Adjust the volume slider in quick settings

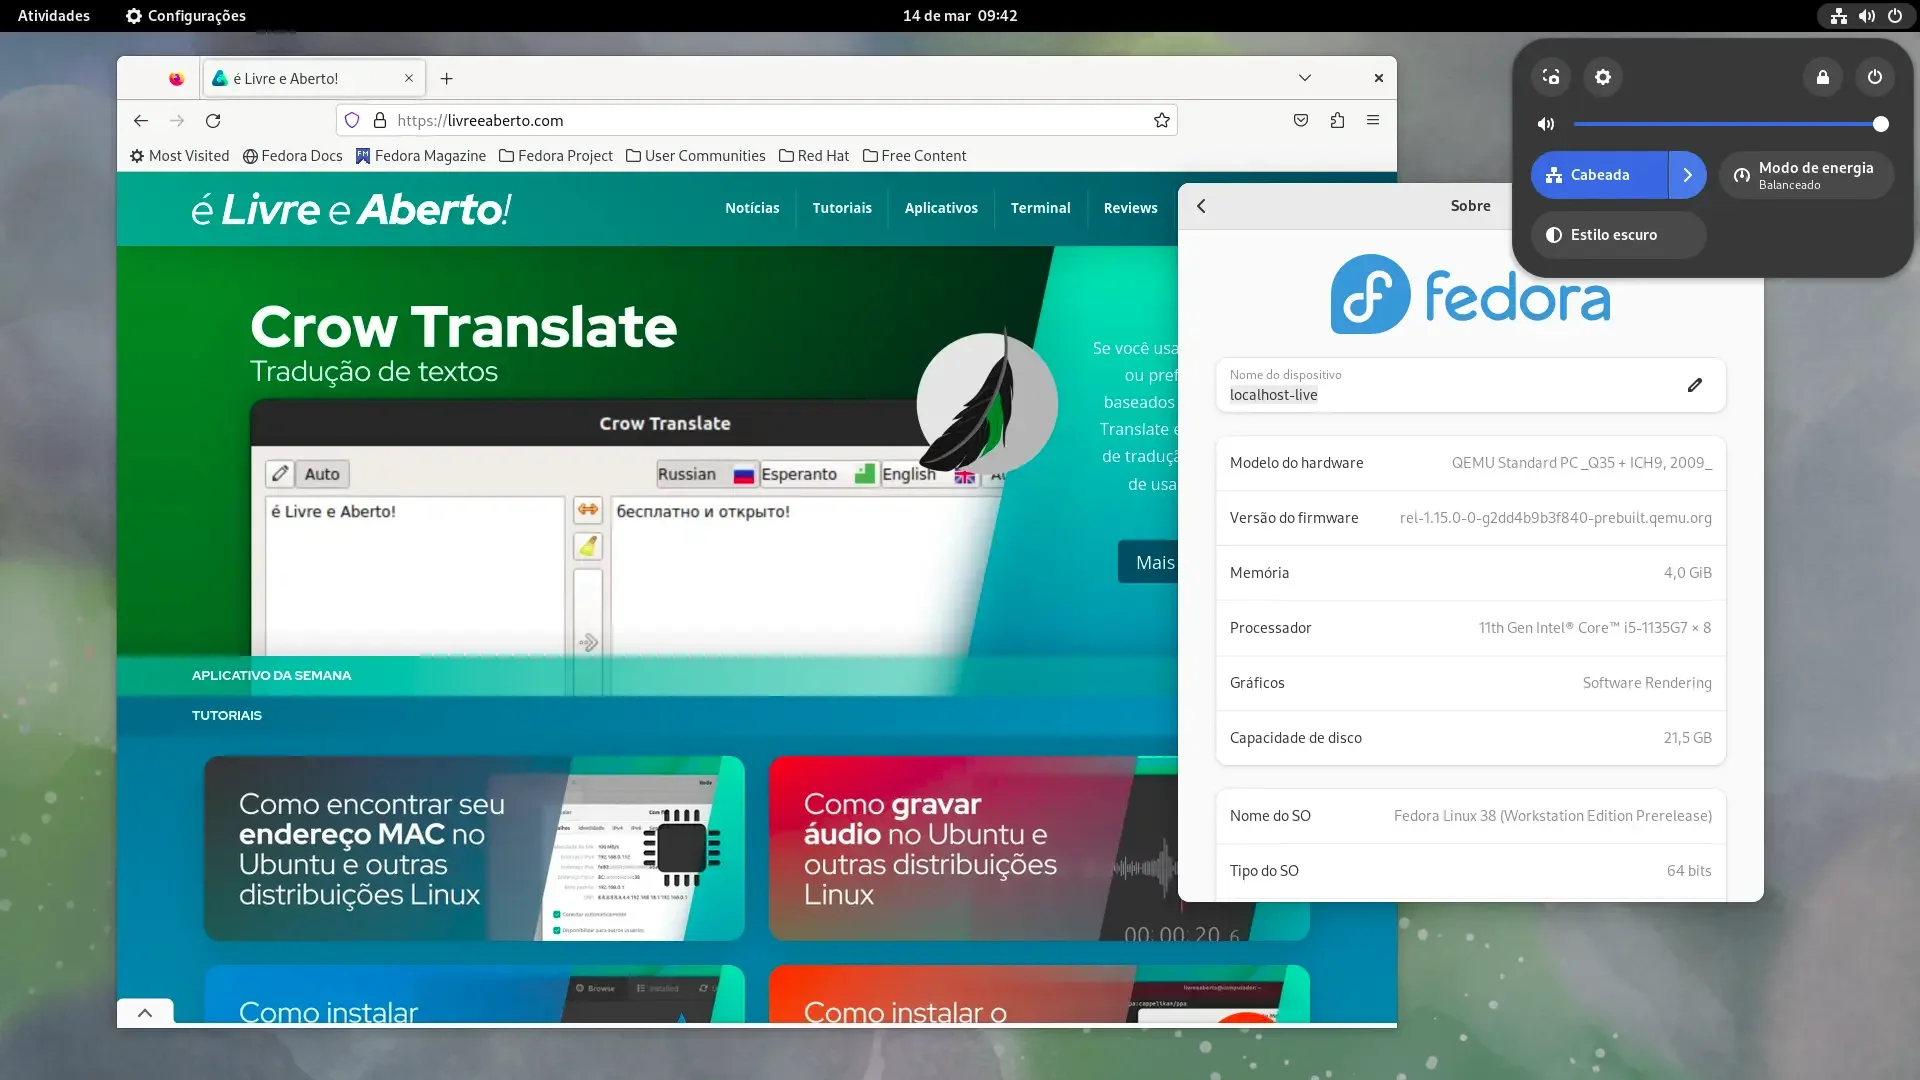pyautogui.click(x=1731, y=124)
